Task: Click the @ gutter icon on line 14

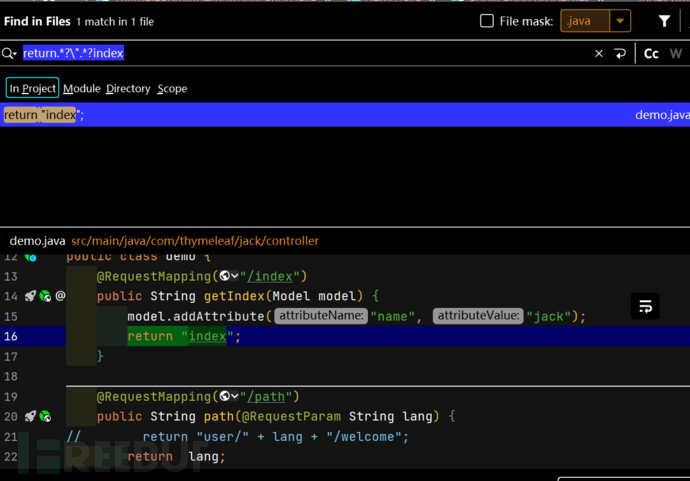Action: tap(60, 296)
